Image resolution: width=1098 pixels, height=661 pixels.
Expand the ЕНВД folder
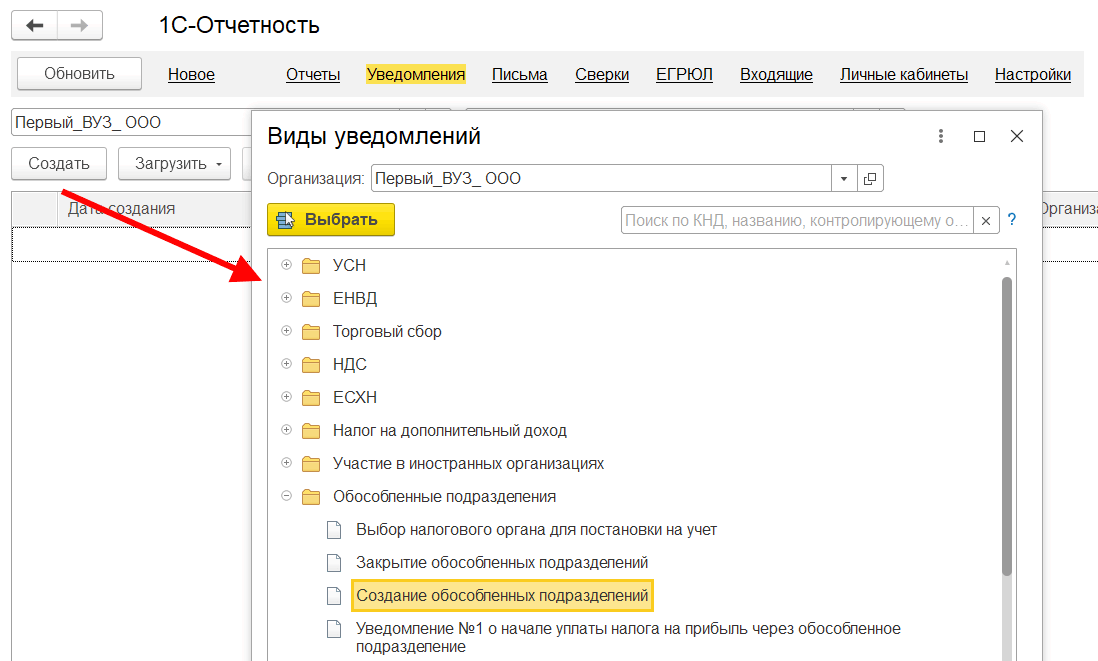pyautogui.click(x=286, y=298)
